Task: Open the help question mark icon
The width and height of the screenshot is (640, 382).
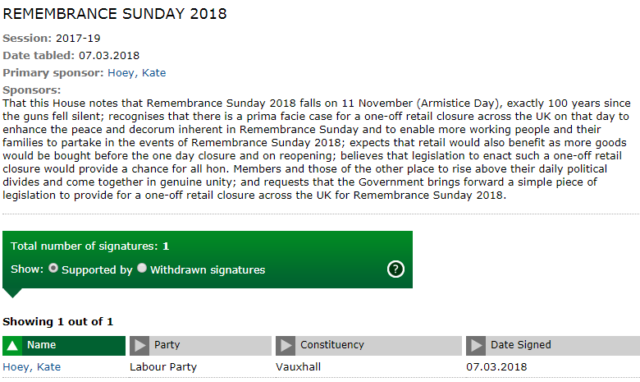Action: [x=396, y=269]
